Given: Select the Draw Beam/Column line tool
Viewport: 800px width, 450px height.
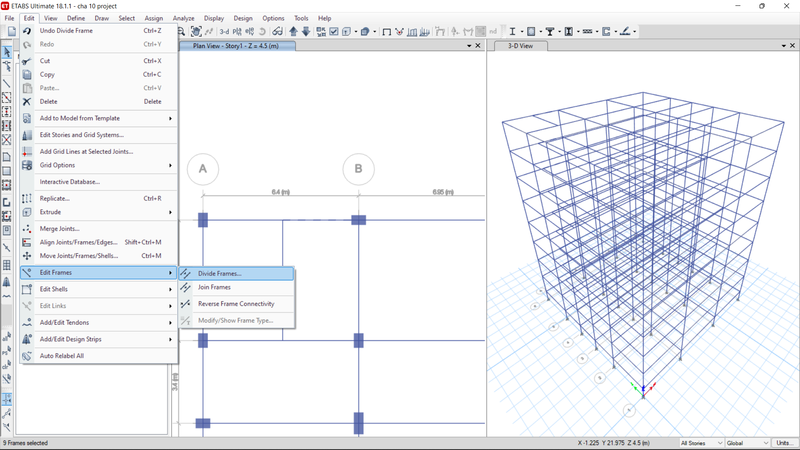Looking at the screenshot, I should pos(7,83).
